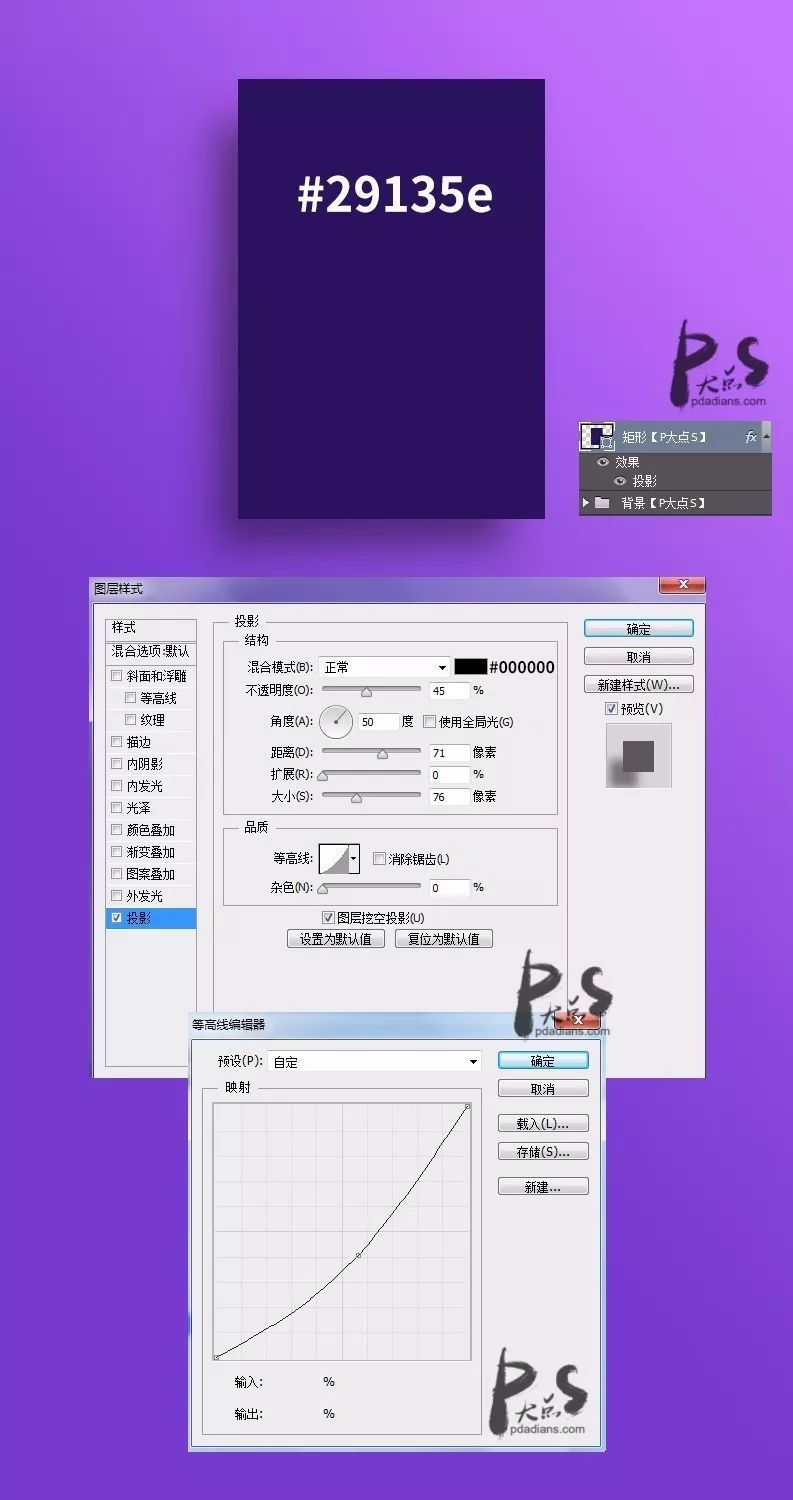Click 设置为默认值 button

336,939
